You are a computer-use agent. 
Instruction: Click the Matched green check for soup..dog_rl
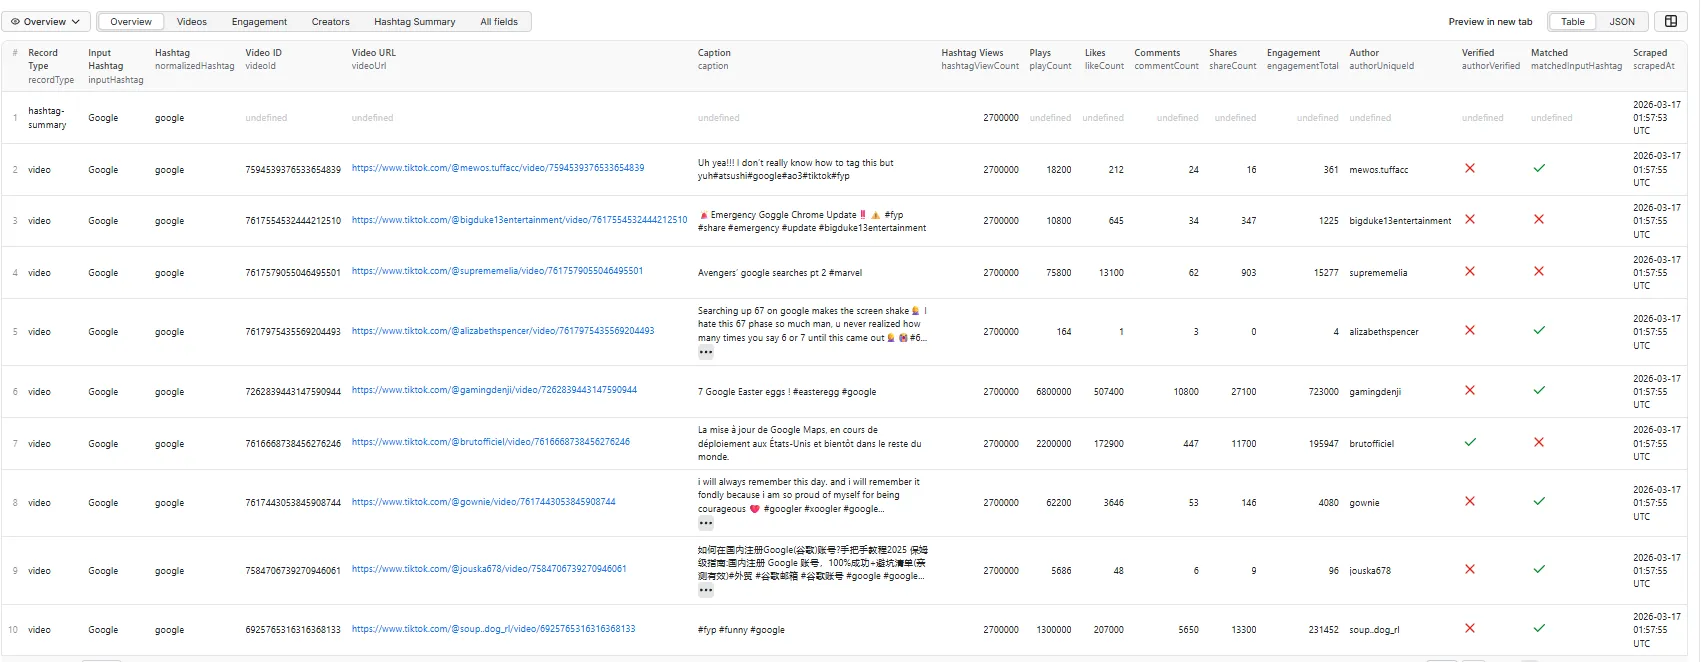tap(1539, 628)
